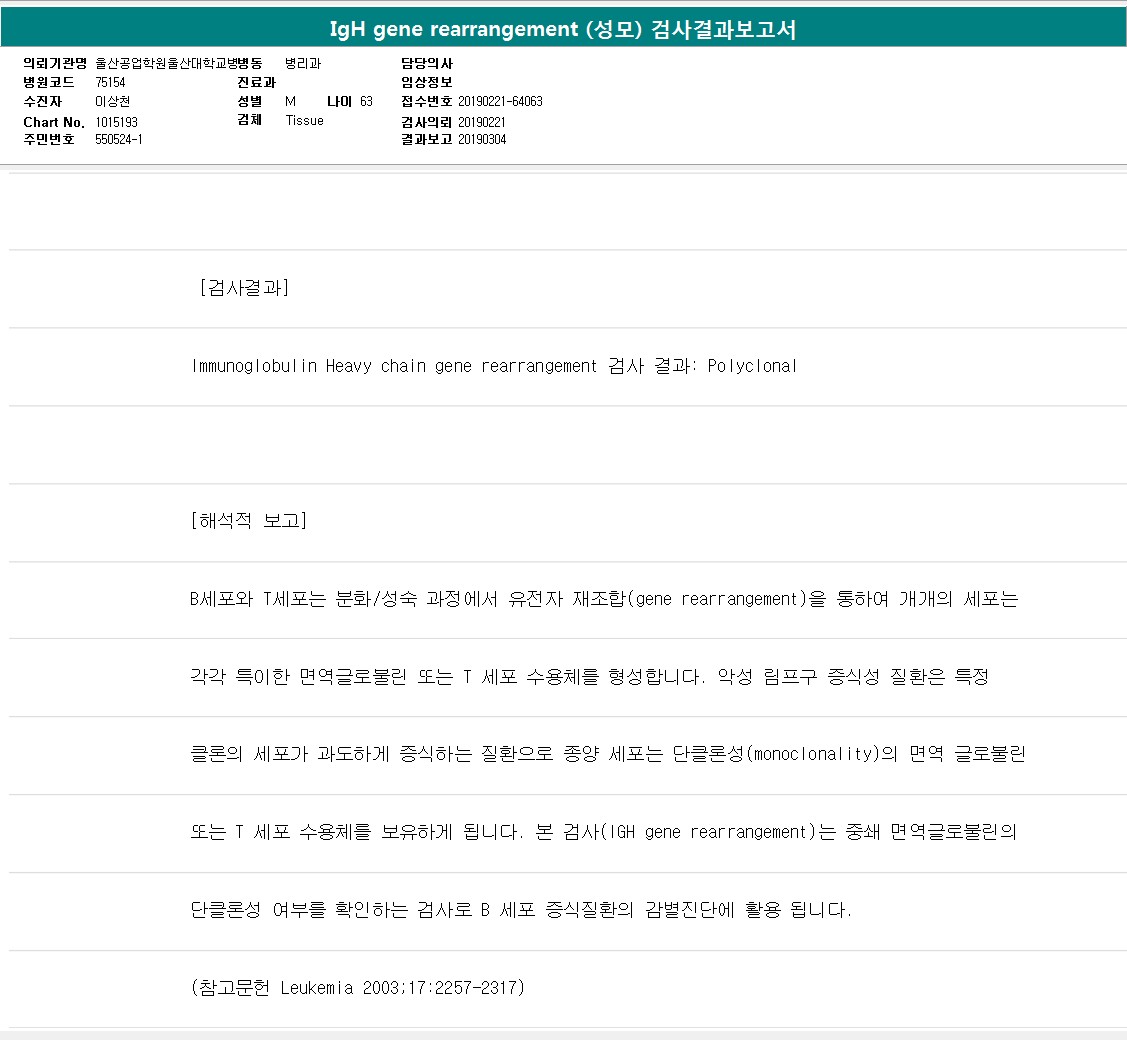This screenshot has height=1040, width=1127.
Task: Select the report title 'IgH gene rearrangement (성모) 검사결과보고서'
Action: pyautogui.click(x=563, y=29)
